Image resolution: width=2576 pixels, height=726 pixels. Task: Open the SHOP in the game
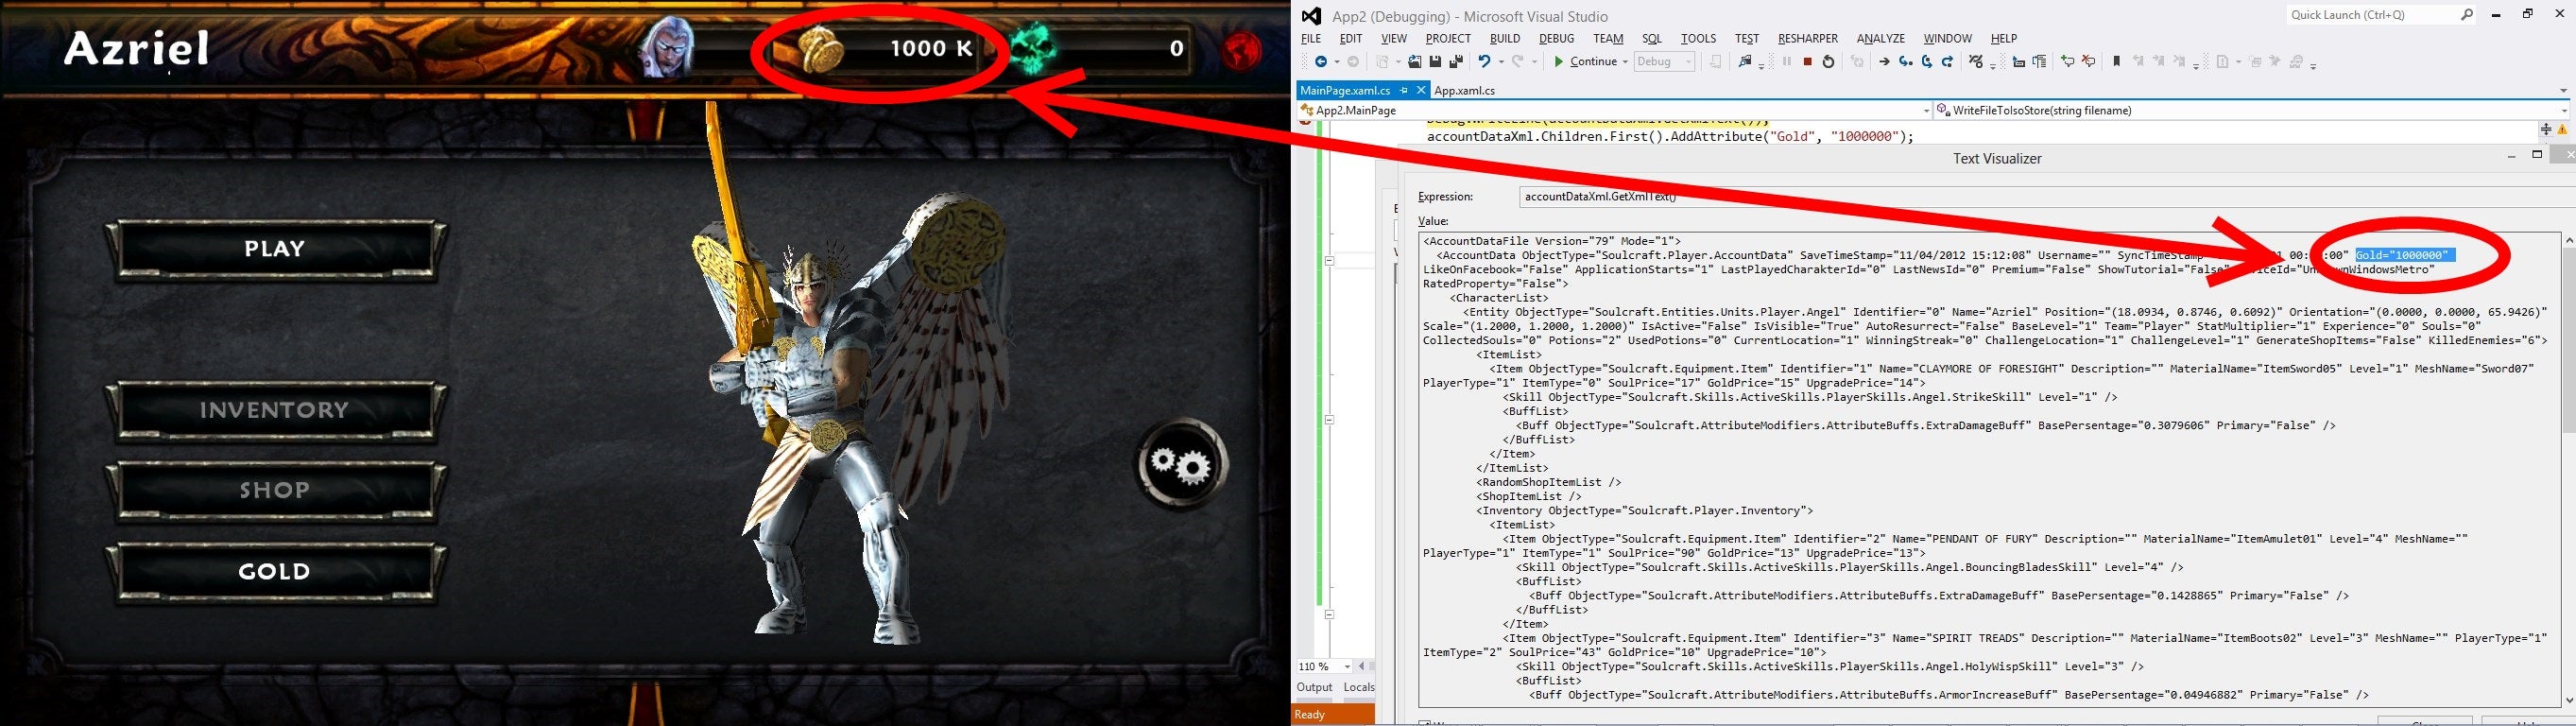(275, 490)
